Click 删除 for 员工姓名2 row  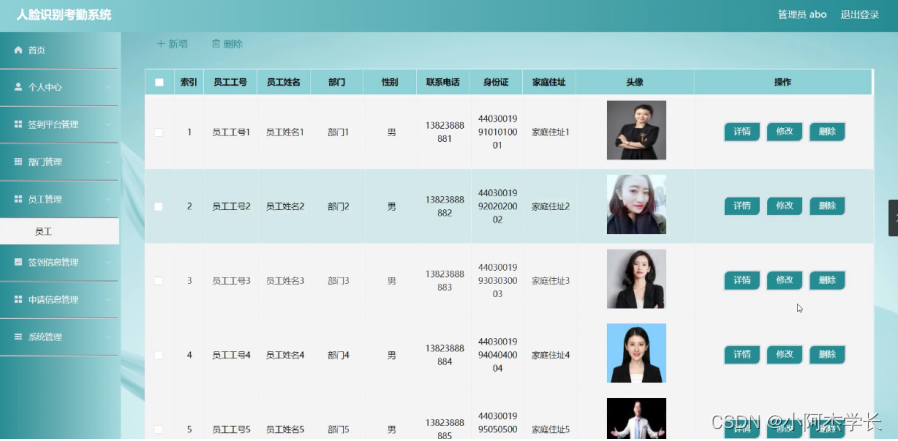click(827, 206)
